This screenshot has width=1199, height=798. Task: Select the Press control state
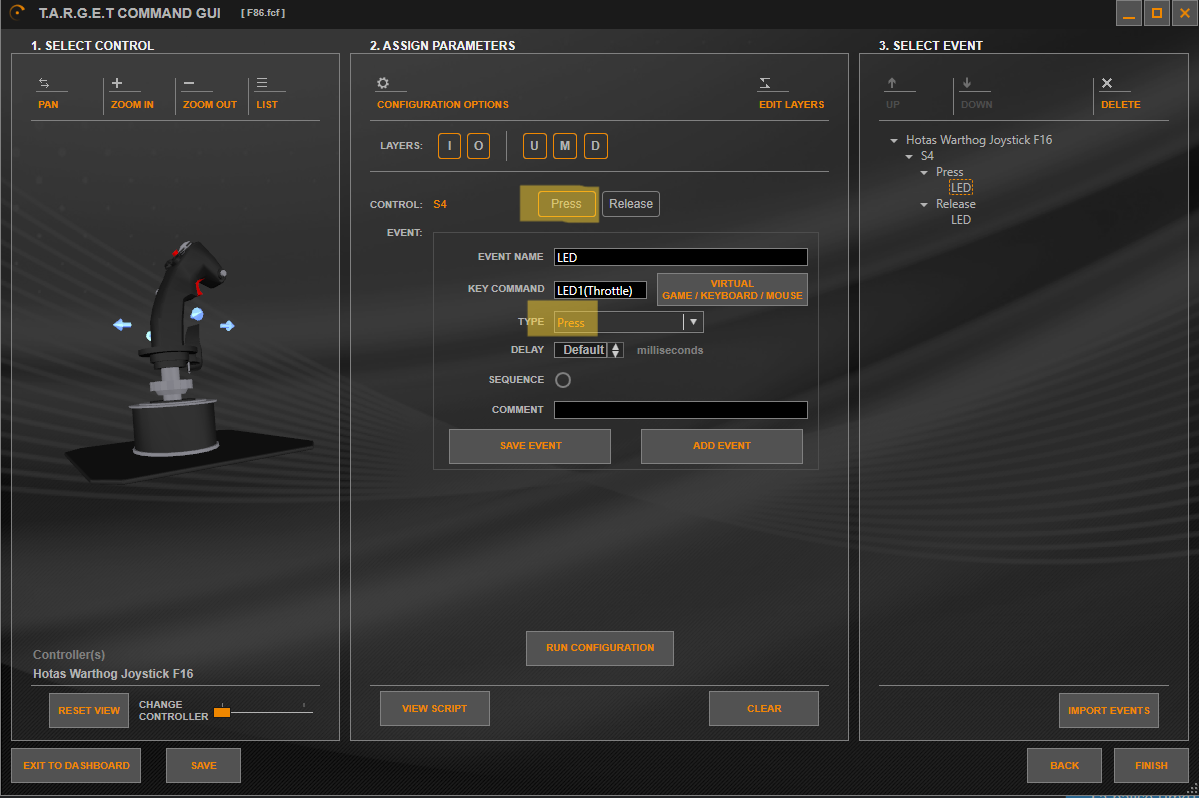(x=567, y=204)
